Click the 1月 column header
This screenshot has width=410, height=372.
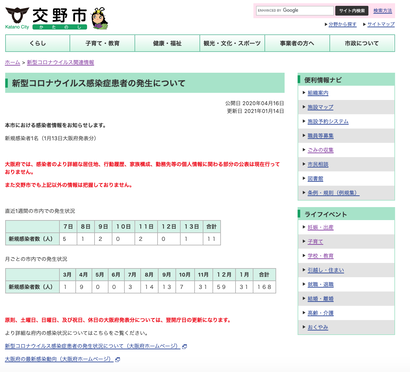tap(244, 275)
